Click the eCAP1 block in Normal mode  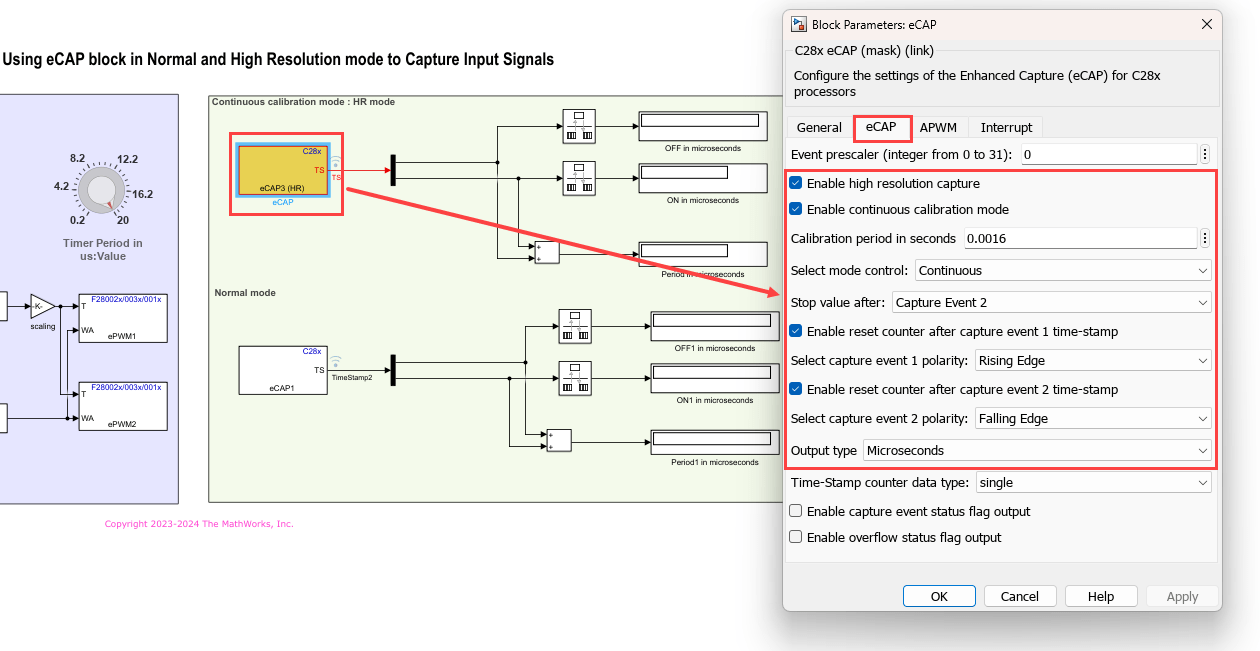point(282,370)
